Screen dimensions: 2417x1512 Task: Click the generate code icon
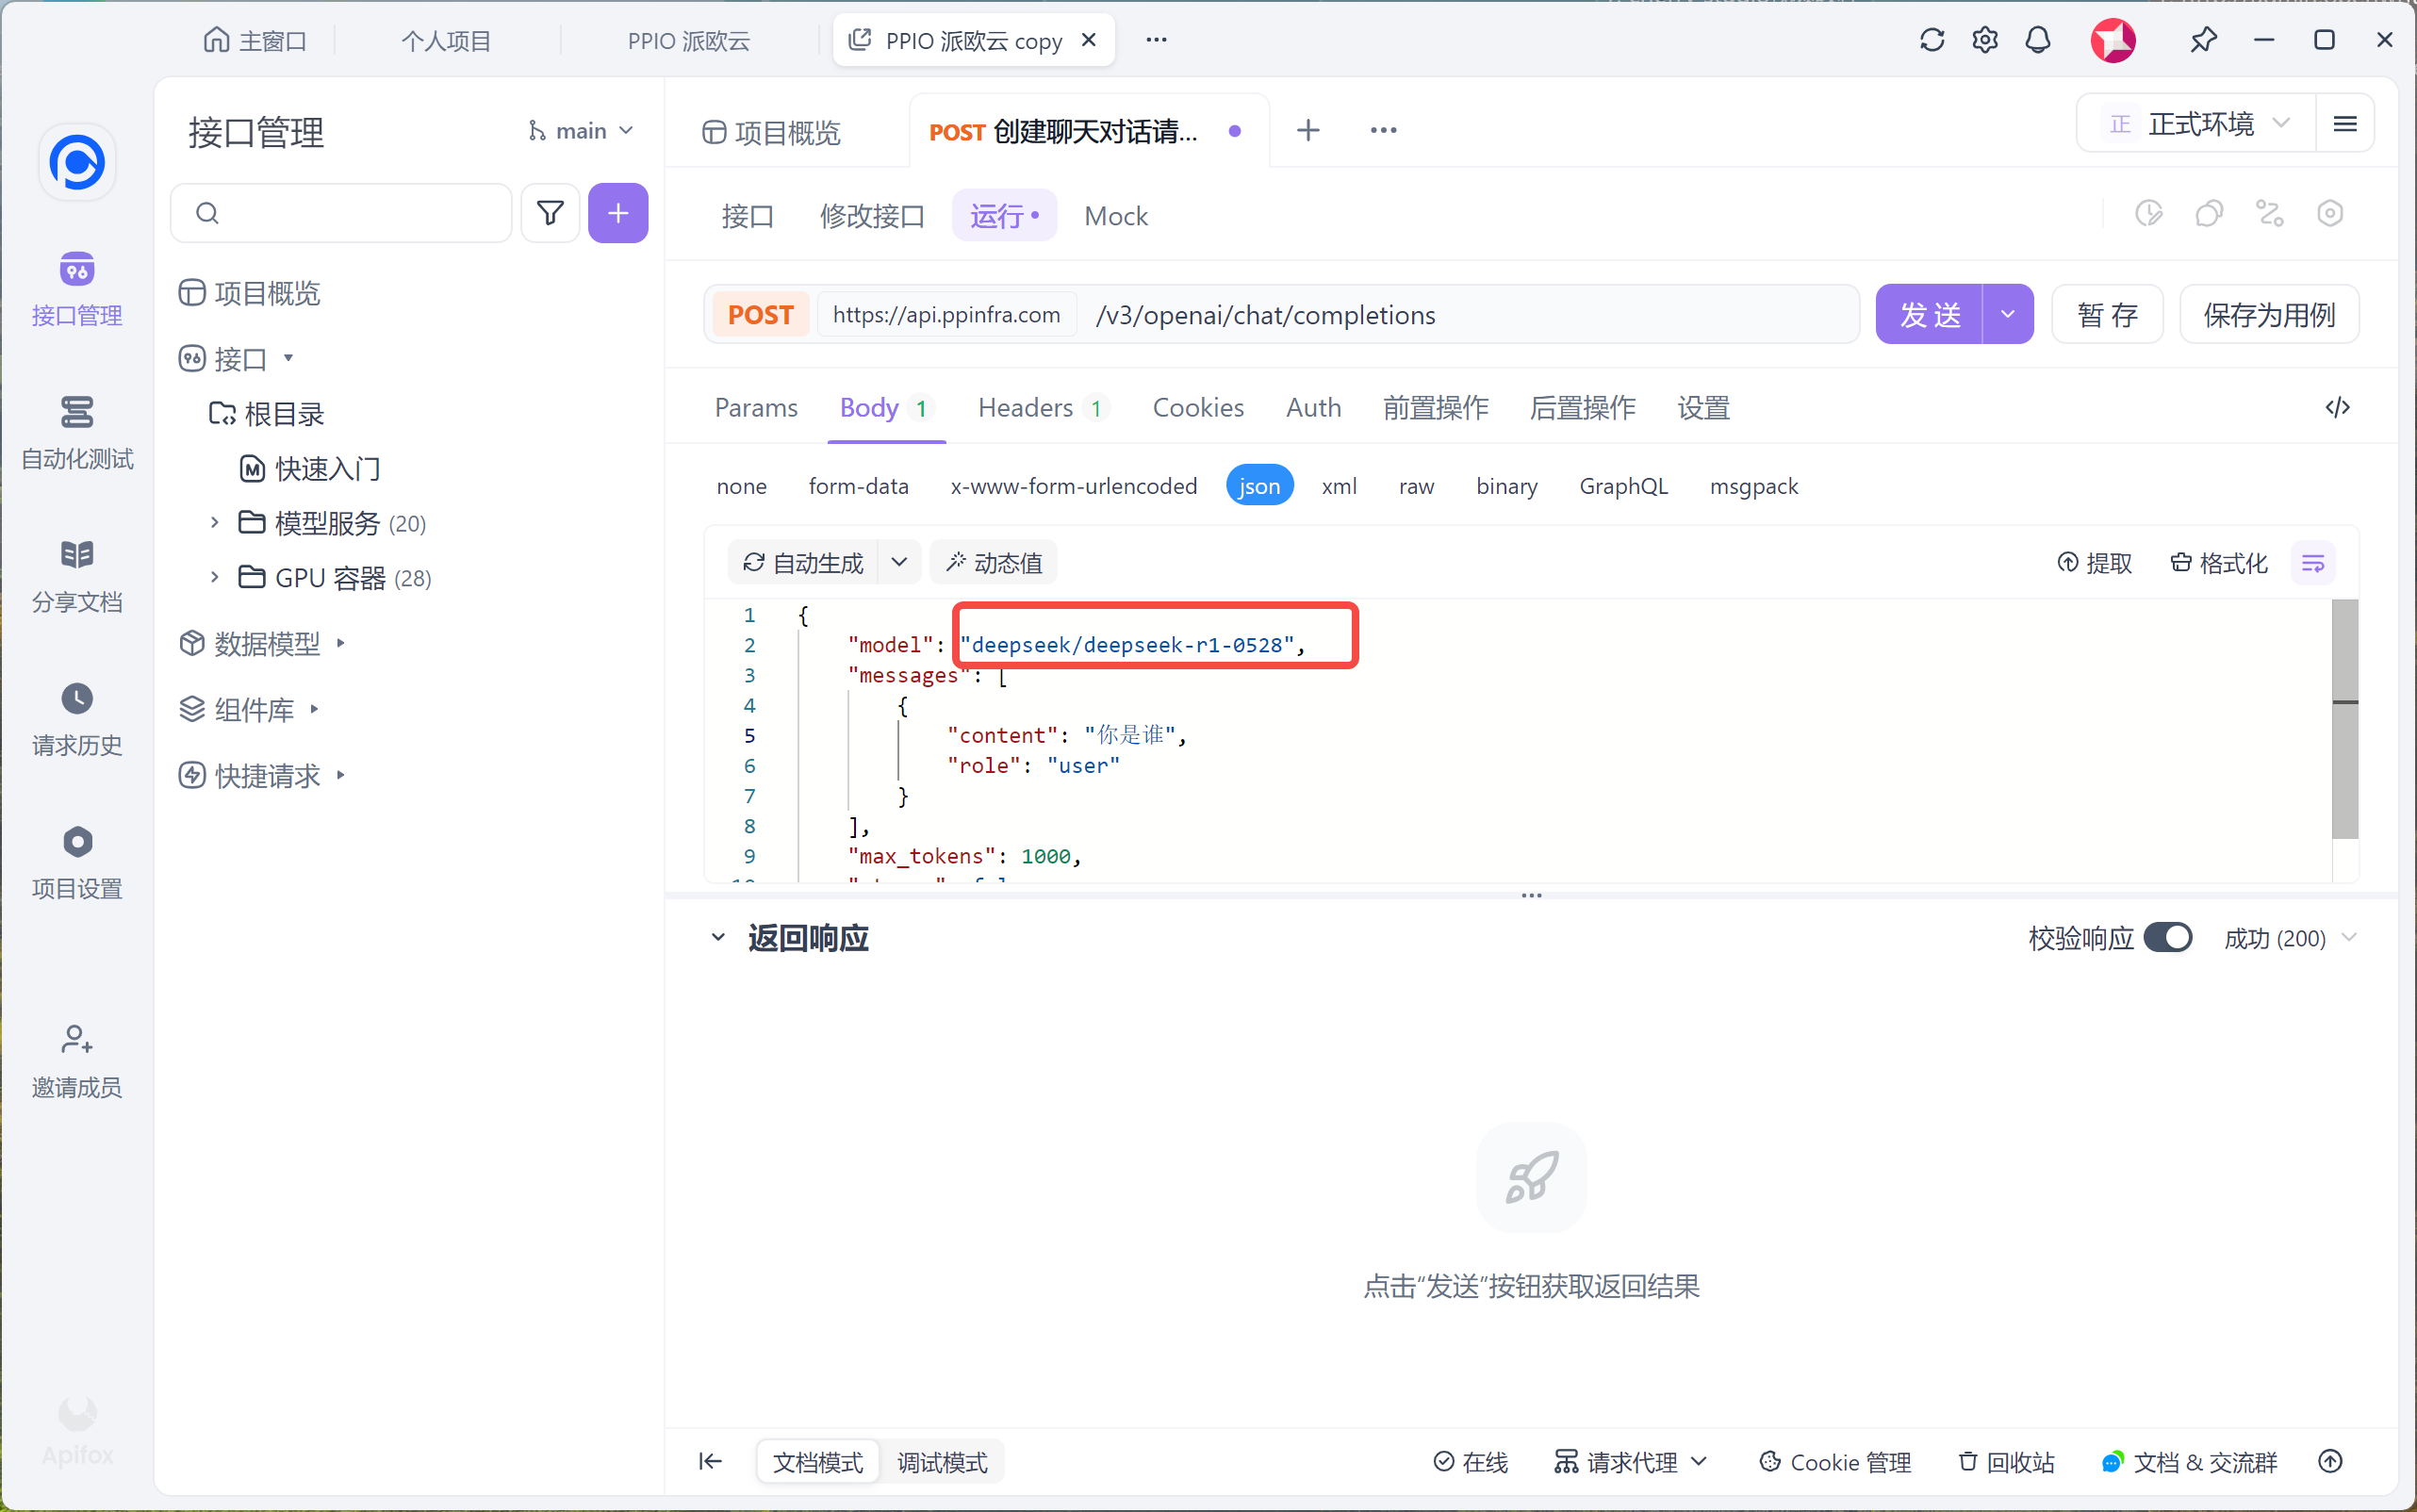point(2336,407)
